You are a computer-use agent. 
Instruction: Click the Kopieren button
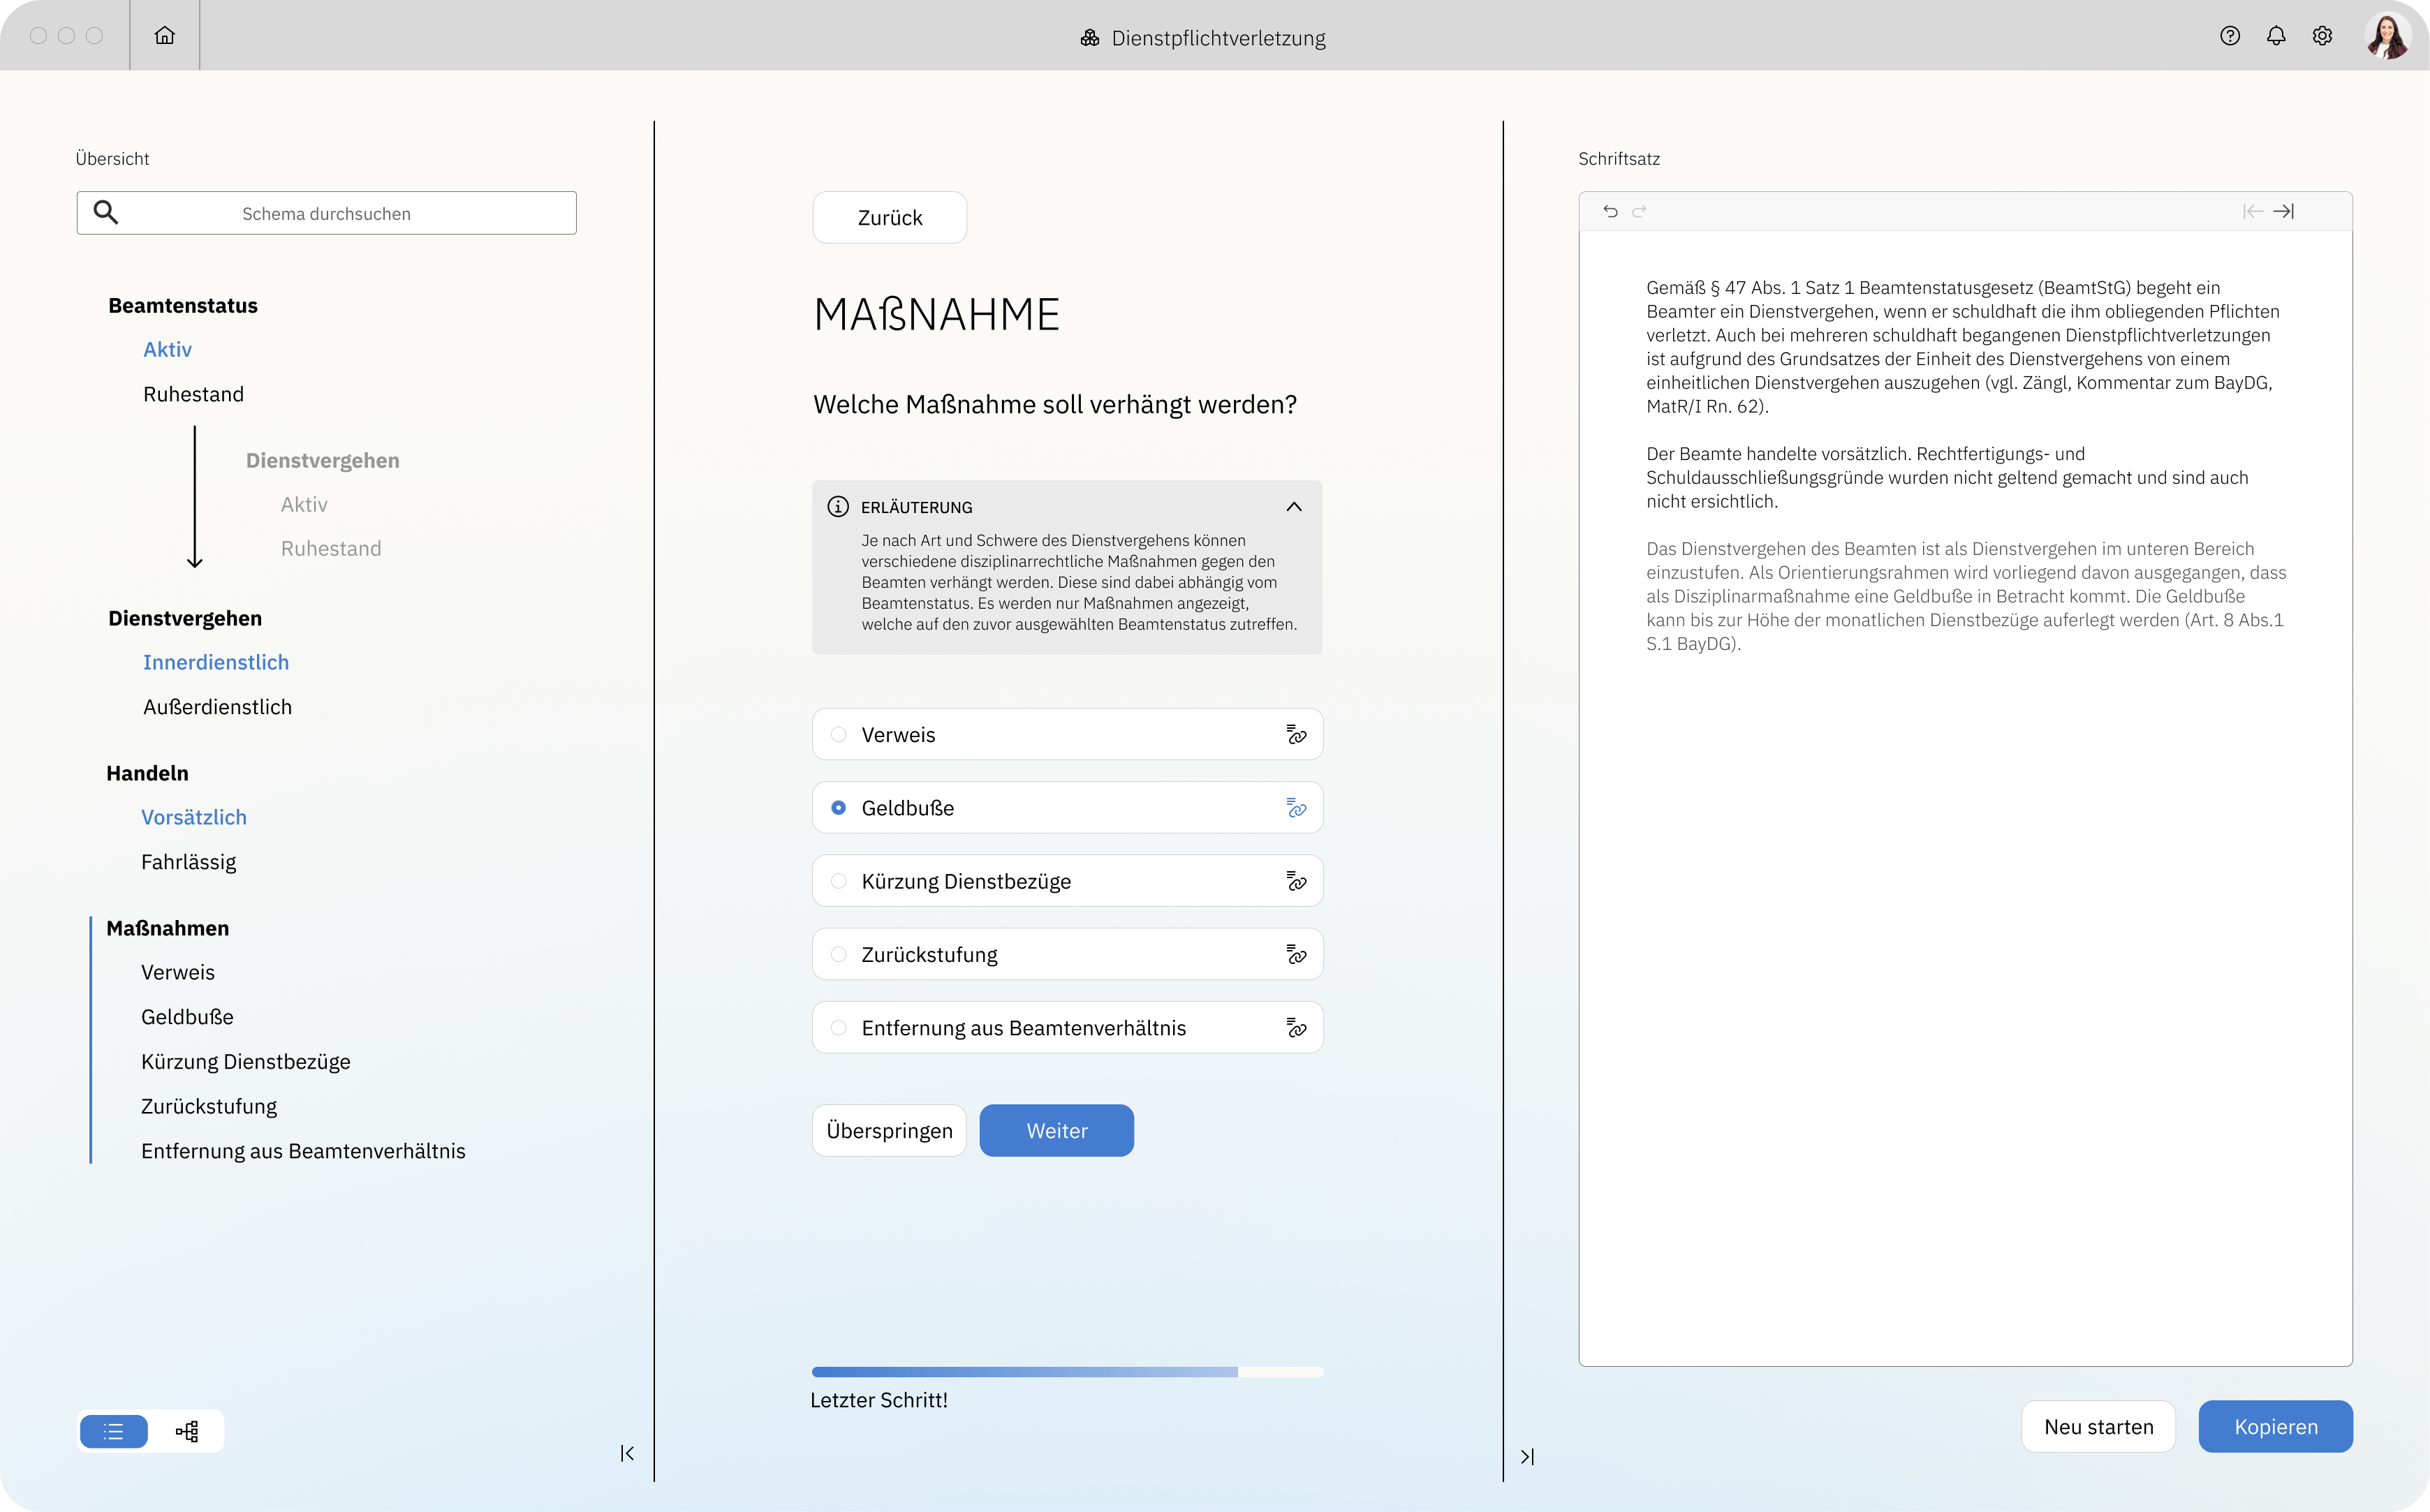(2275, 1427)
